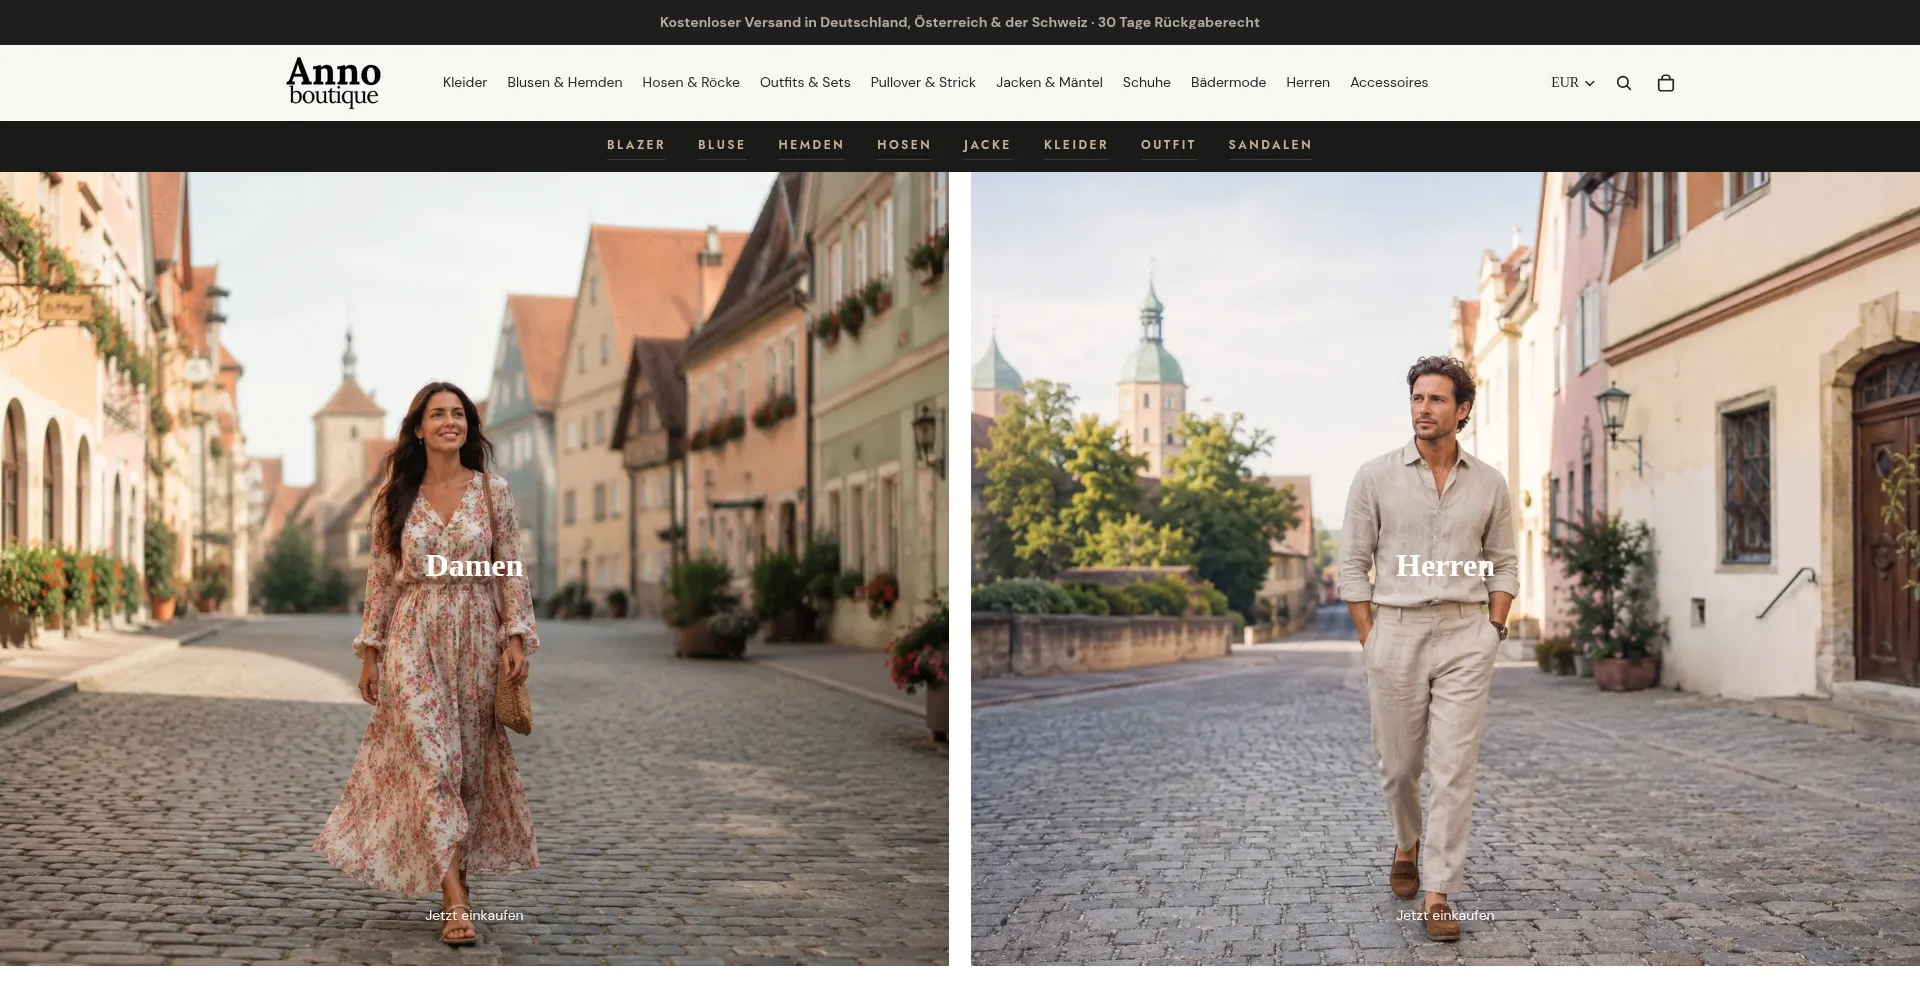
Task: Click the Herren banner heading
Action: pyautogui.click(x=1445, y=566)
